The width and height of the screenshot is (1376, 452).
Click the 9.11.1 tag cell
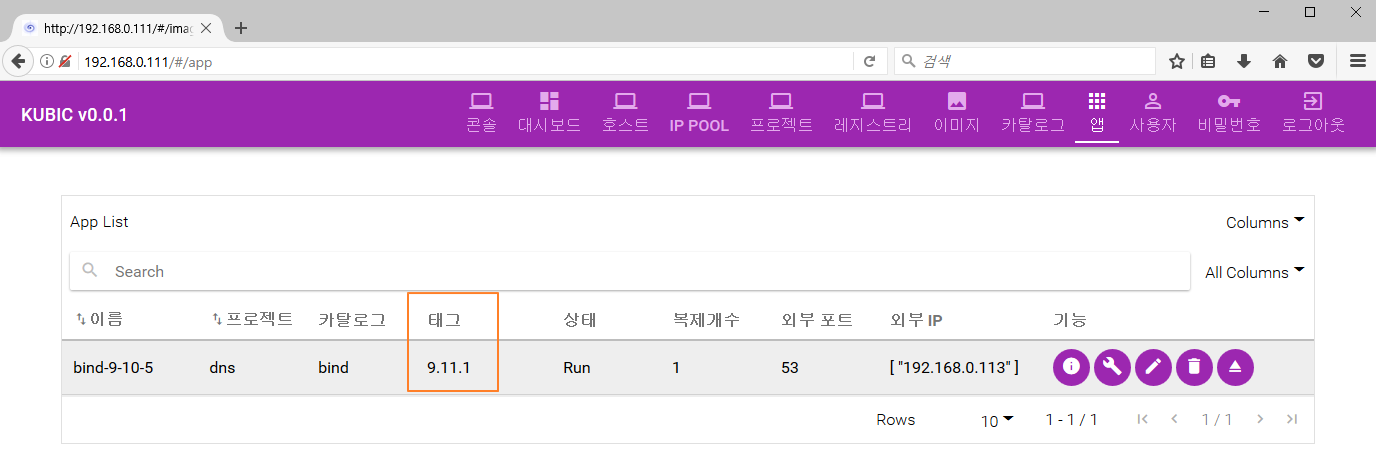coord(448,367)
